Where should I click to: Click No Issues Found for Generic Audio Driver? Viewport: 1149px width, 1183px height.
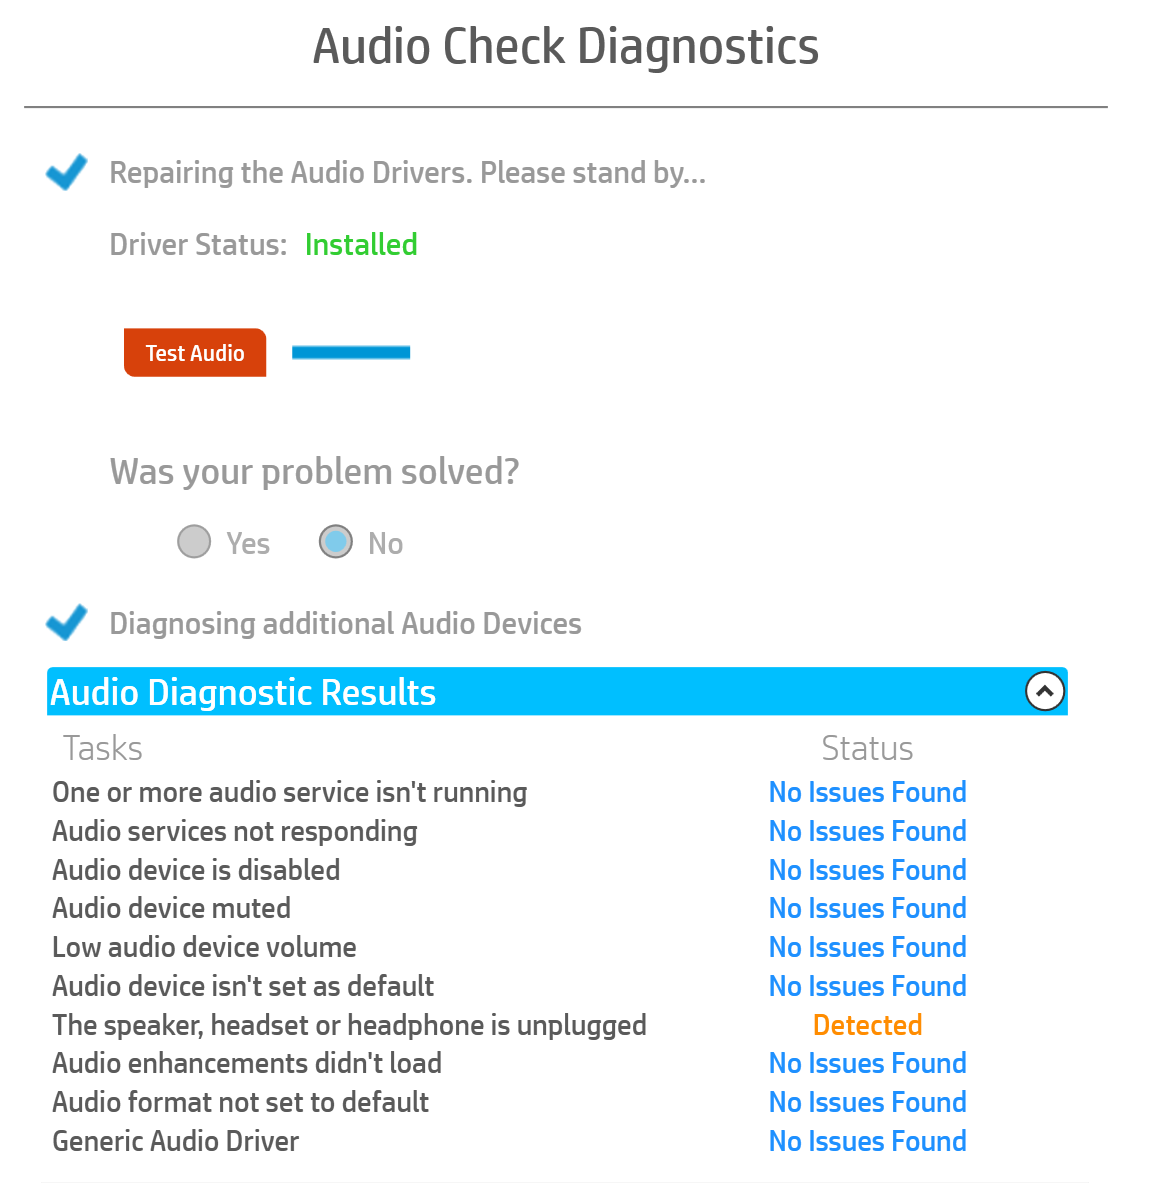click(867, 1141)
